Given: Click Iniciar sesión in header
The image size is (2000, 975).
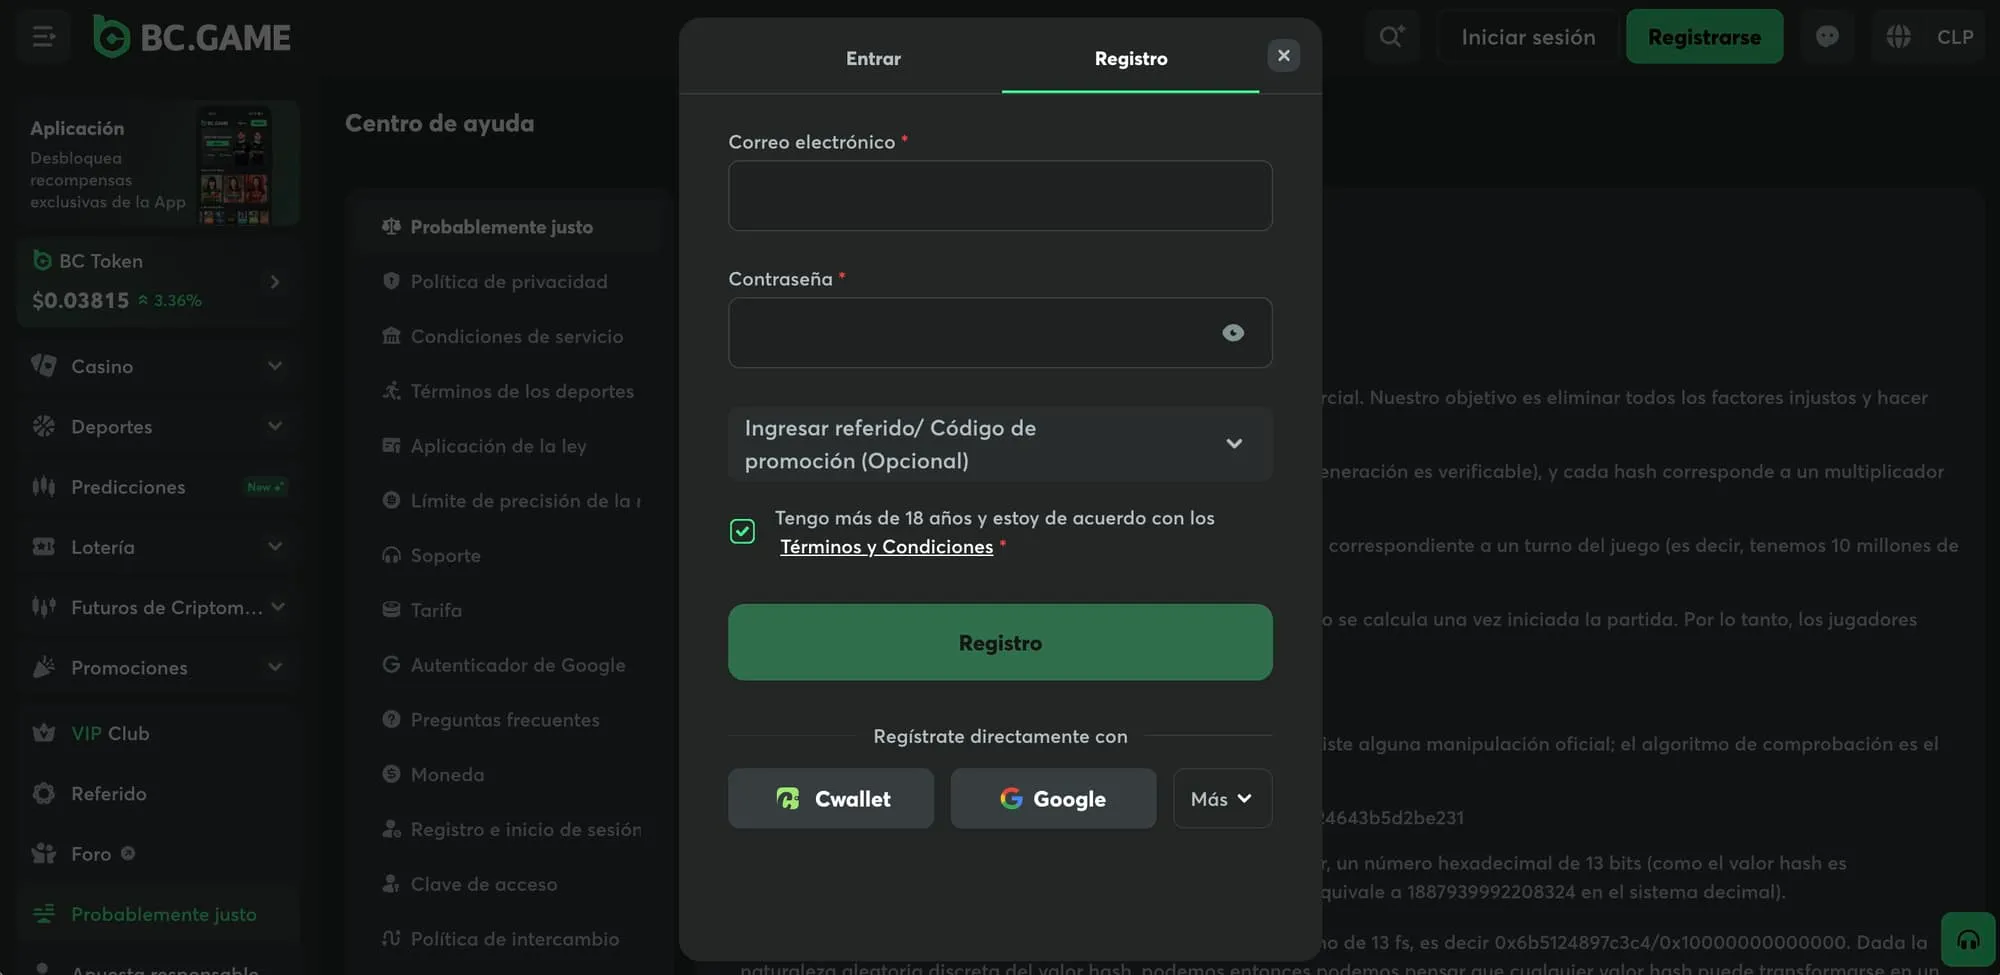Looking at the screenshot, I should [1528, 37].
